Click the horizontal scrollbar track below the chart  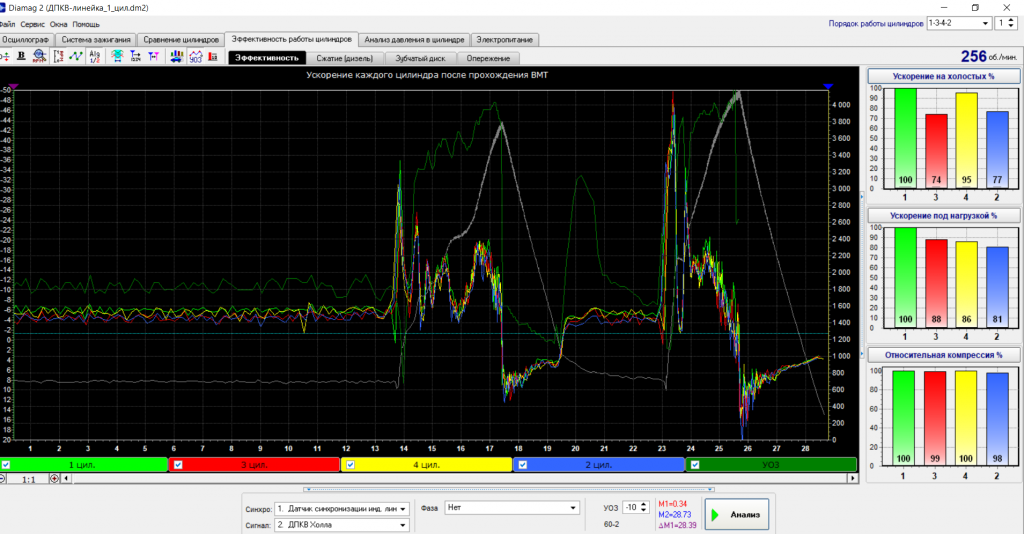[459, 479]
